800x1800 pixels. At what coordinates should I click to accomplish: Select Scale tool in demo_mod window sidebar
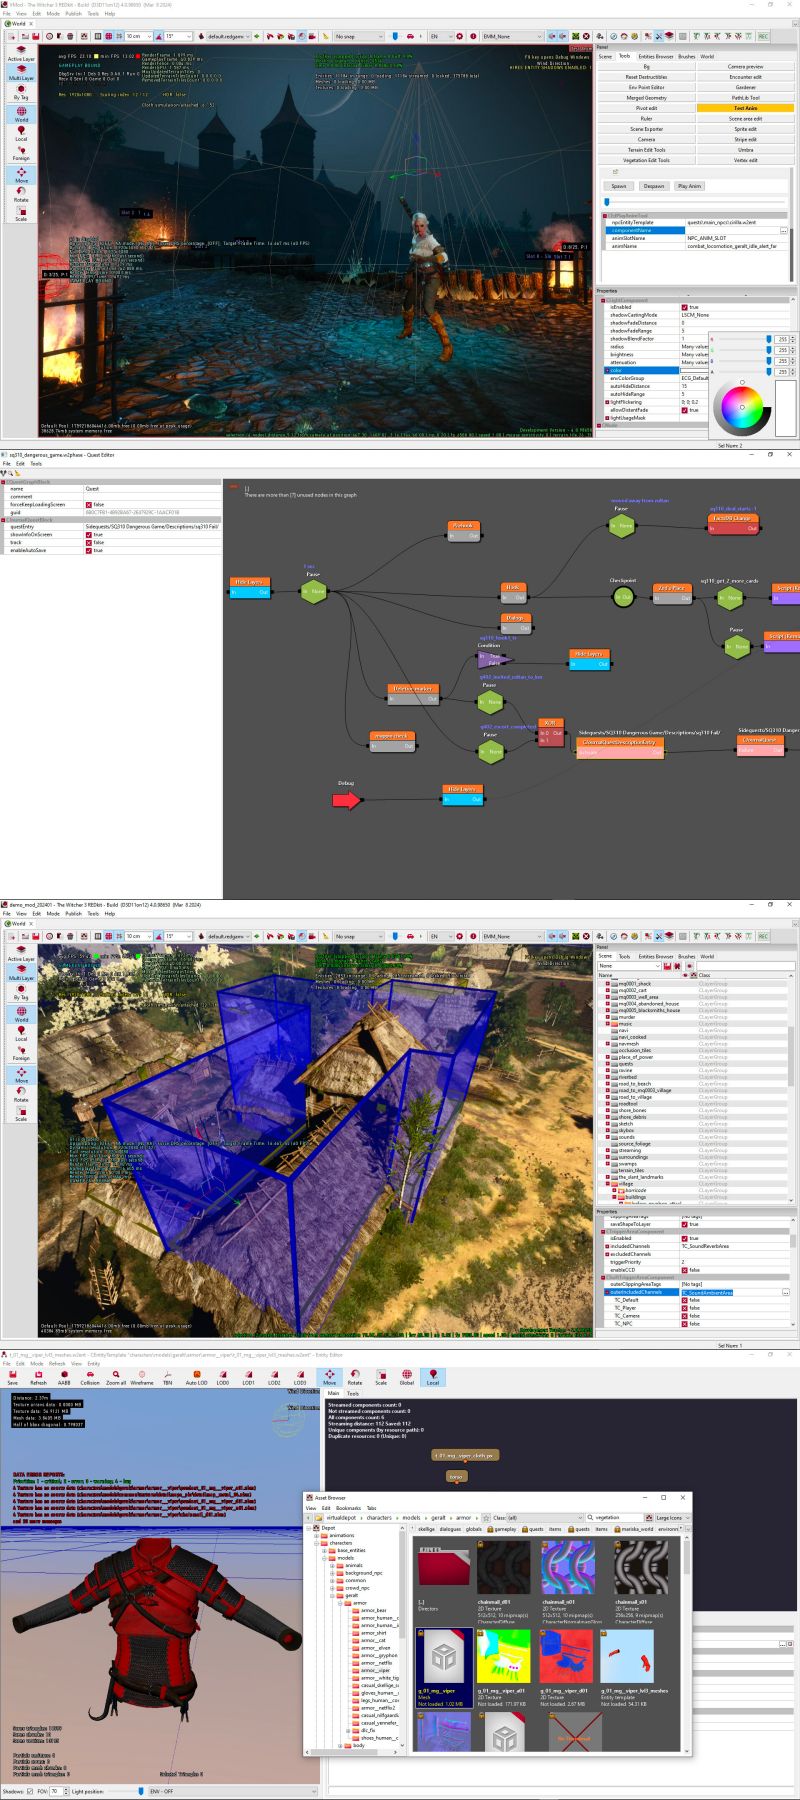coord(21,1113)
